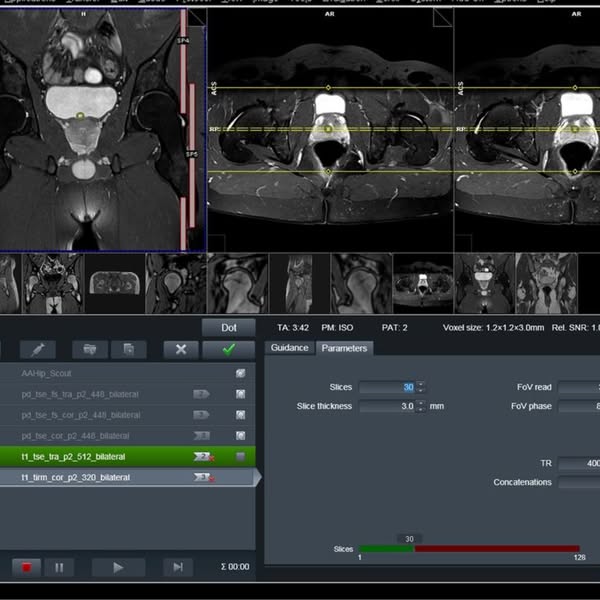Click lower diamond handle in the right axial view
Viewport: 600px width, 600px height.
(575, 171)
